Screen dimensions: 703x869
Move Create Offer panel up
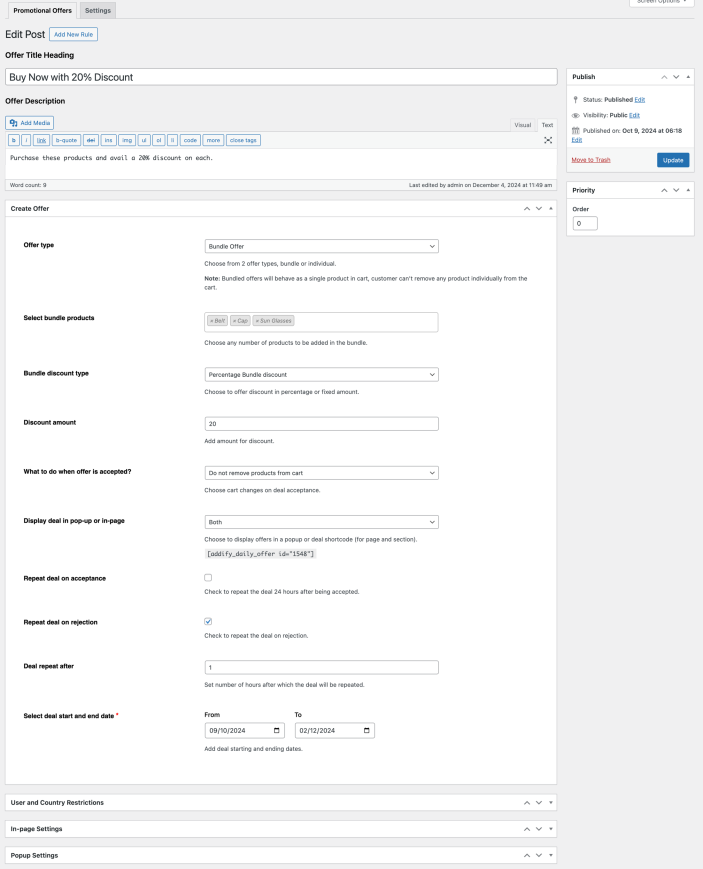[526, 208]
